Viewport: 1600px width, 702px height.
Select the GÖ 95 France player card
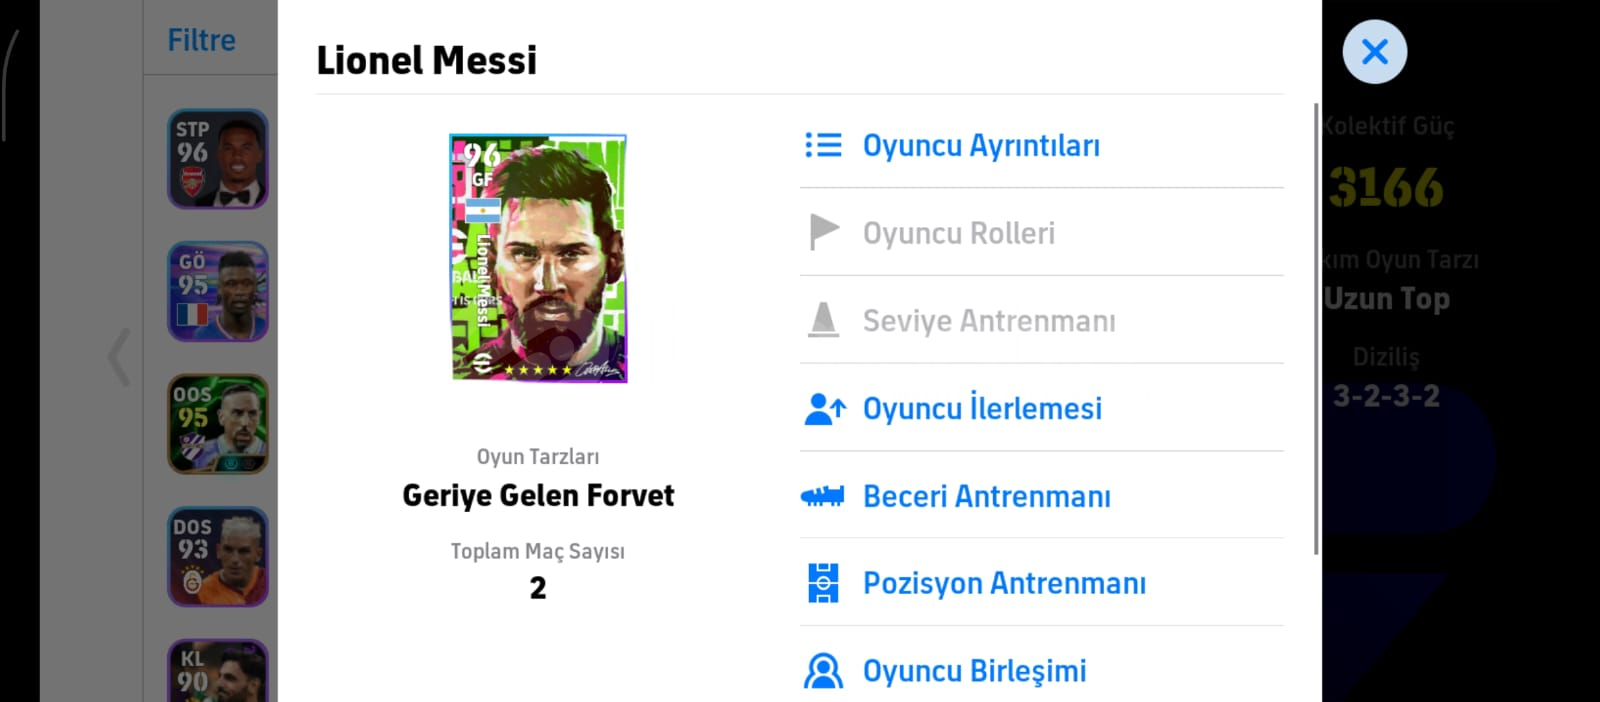coord(218,291)
